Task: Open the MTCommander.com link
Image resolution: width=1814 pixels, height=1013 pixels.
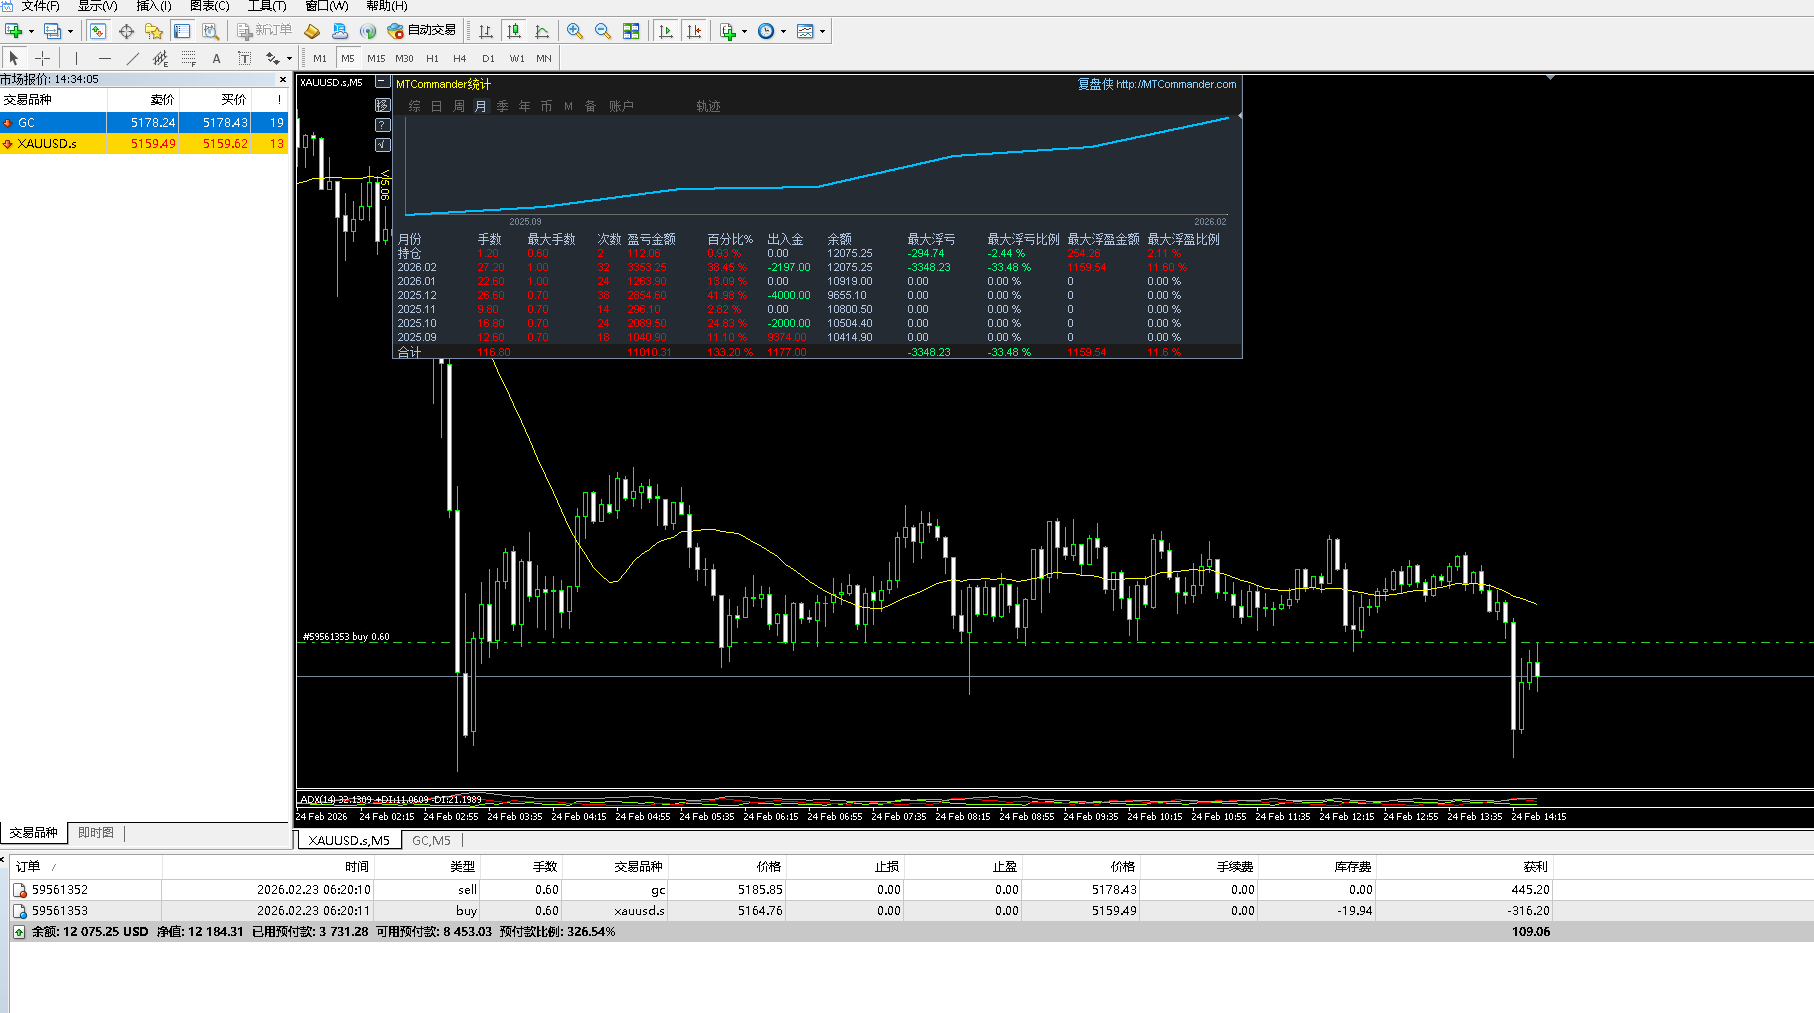Action: tap(1176, 84)
